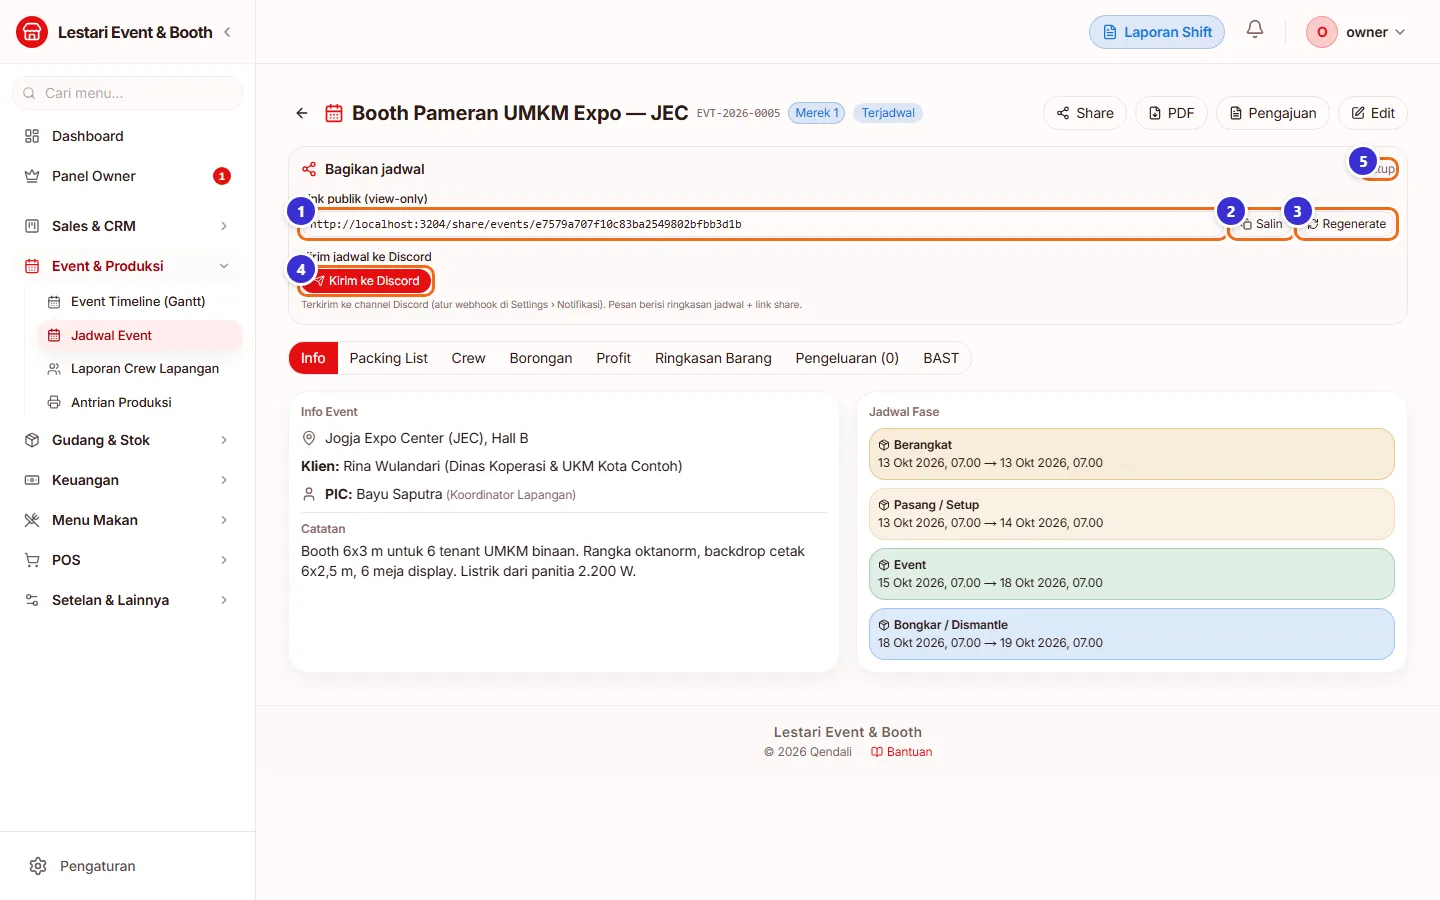Click the Kirim ke Discord button
The height and width of the screenshot is (900, 1440).
(x=367, y=281)
